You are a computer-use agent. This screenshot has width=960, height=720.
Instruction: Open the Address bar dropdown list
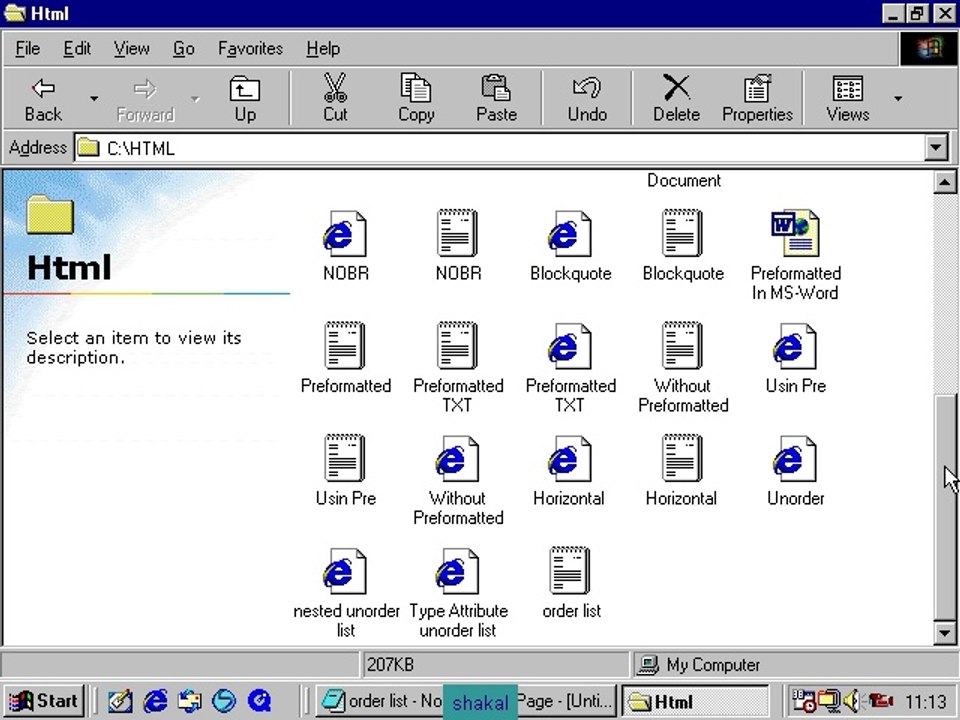[x=936, y=148]
